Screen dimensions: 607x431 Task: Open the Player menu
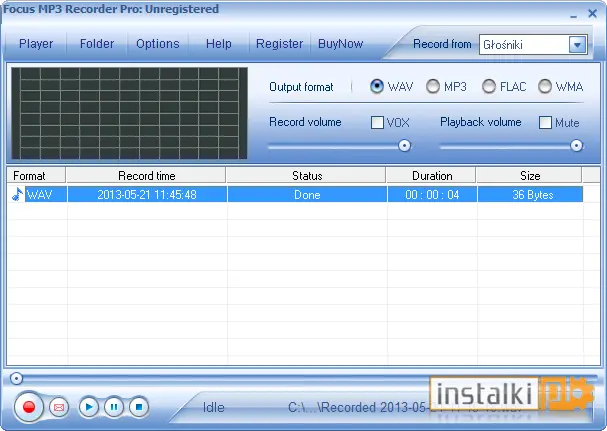point(36,44)
